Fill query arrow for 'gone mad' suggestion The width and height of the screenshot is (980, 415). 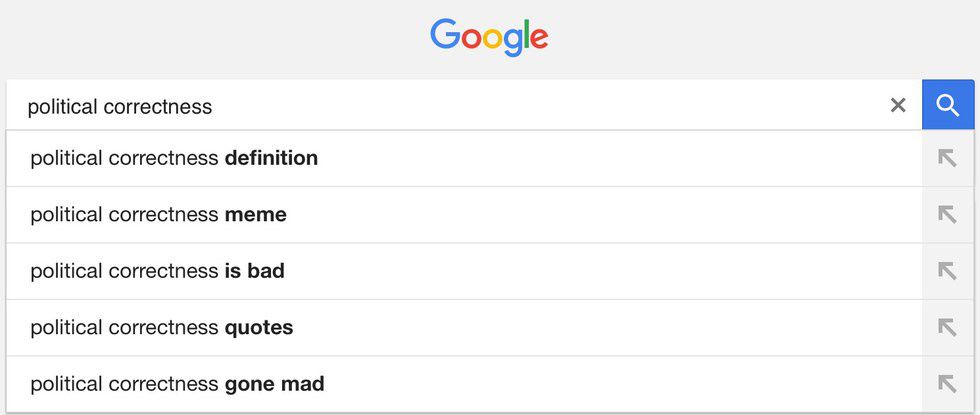(947, 384)
